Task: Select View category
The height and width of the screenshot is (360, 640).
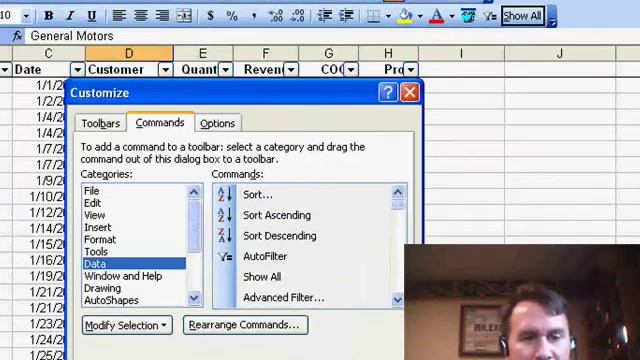Action: (x=134, y=215)
